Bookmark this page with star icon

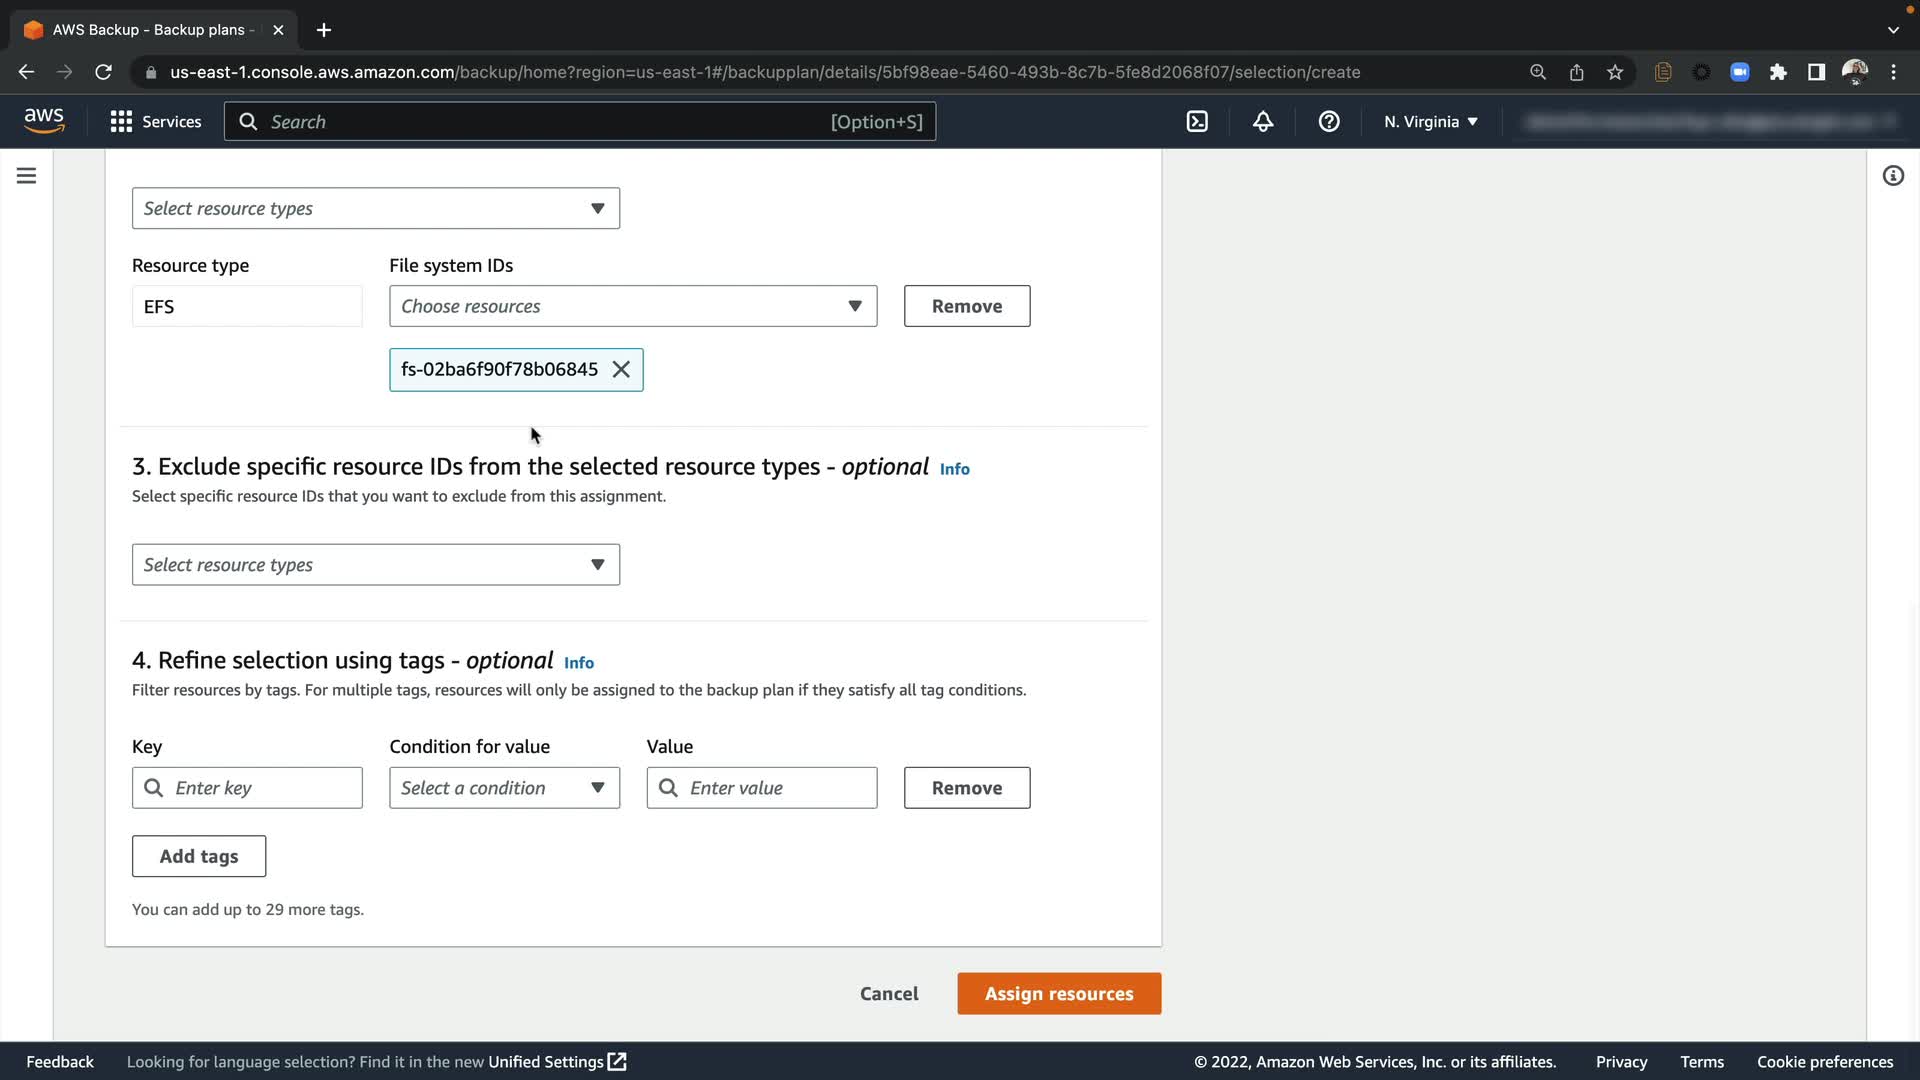click(1615, 72)
